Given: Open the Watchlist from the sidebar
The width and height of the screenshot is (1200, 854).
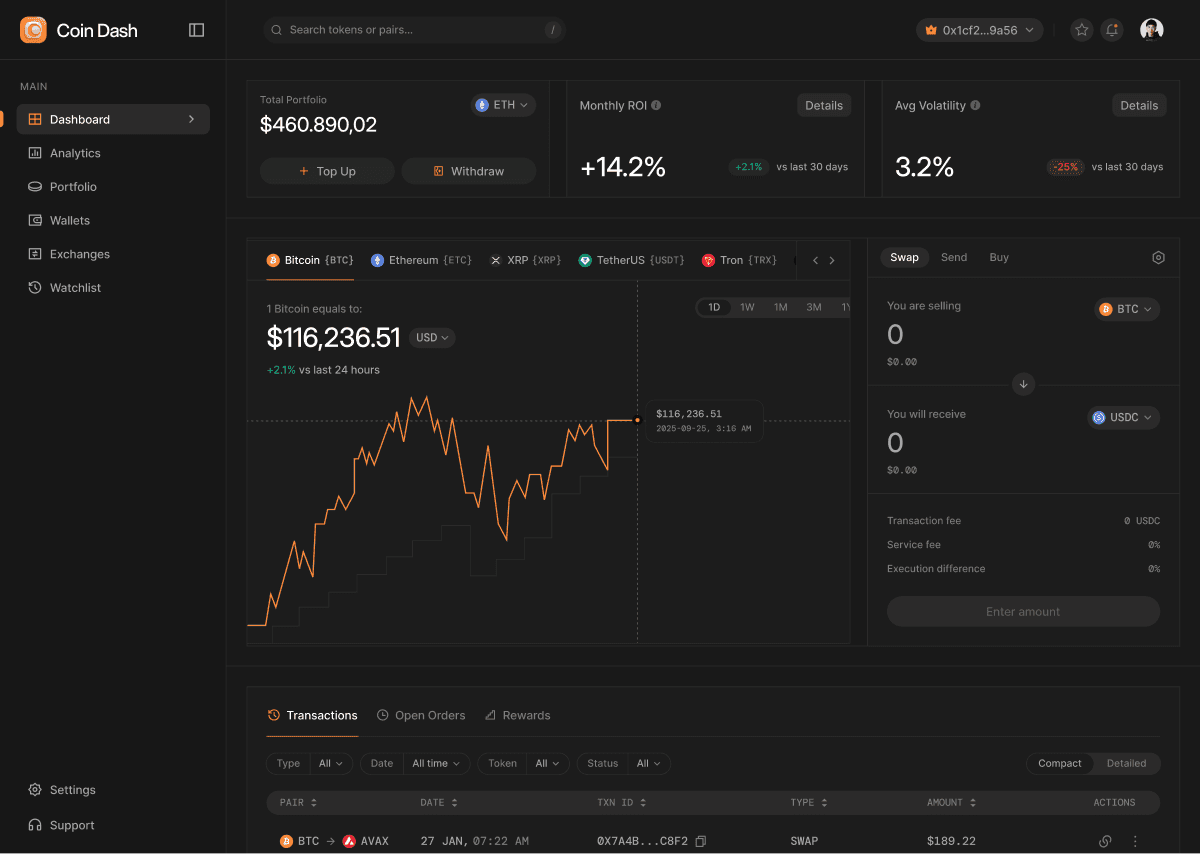Looking at the screenshot, I should click(x=75, y=287).
